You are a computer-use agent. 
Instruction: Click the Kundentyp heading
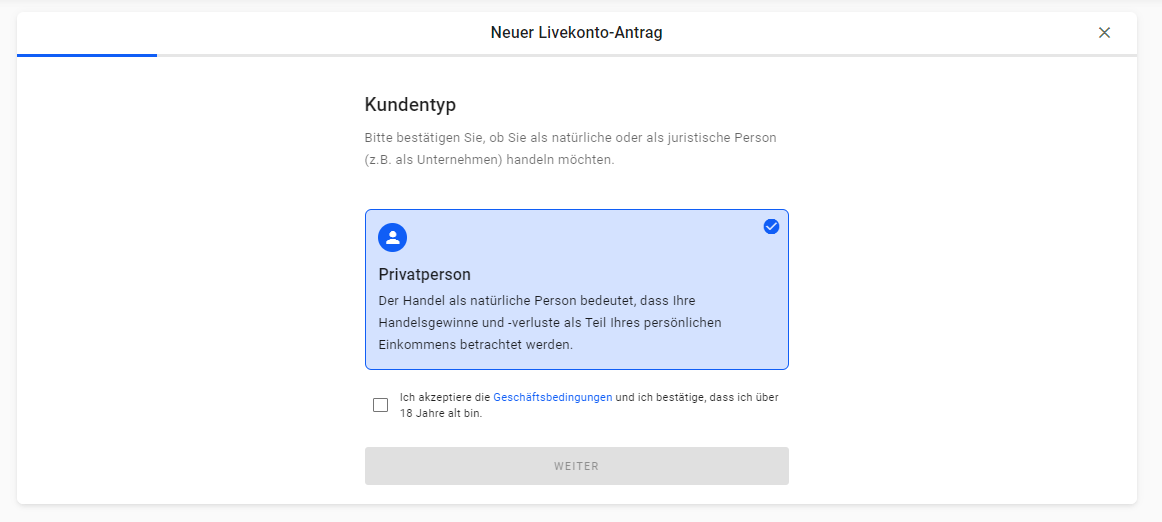pyautogui.click(x=411, y=105)
